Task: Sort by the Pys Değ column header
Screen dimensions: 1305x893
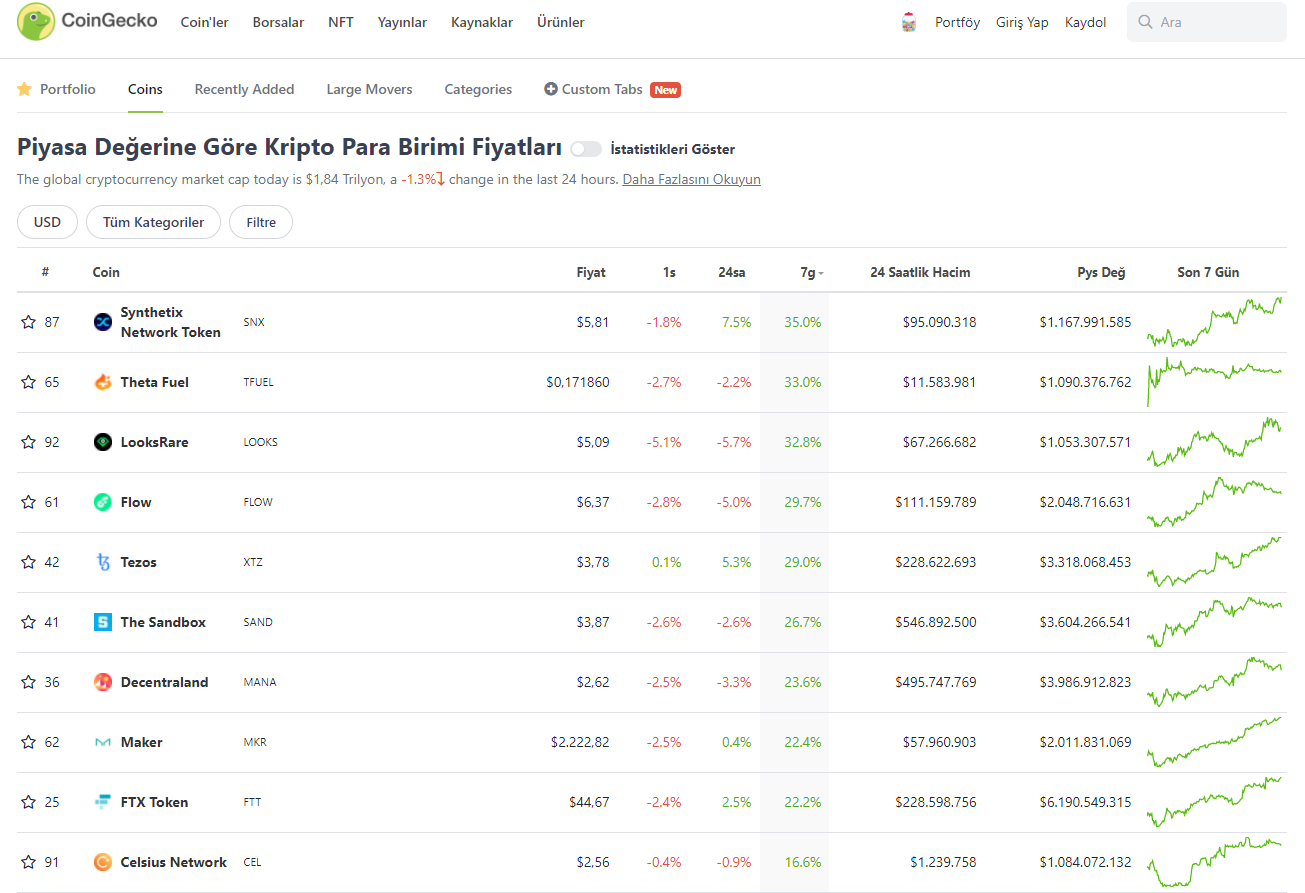Action: (1101, 272)
